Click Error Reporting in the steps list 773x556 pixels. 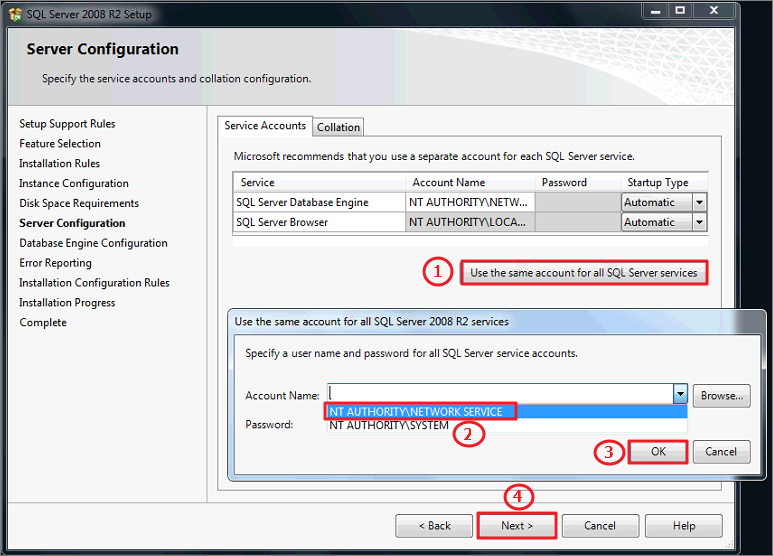[55, 263]
